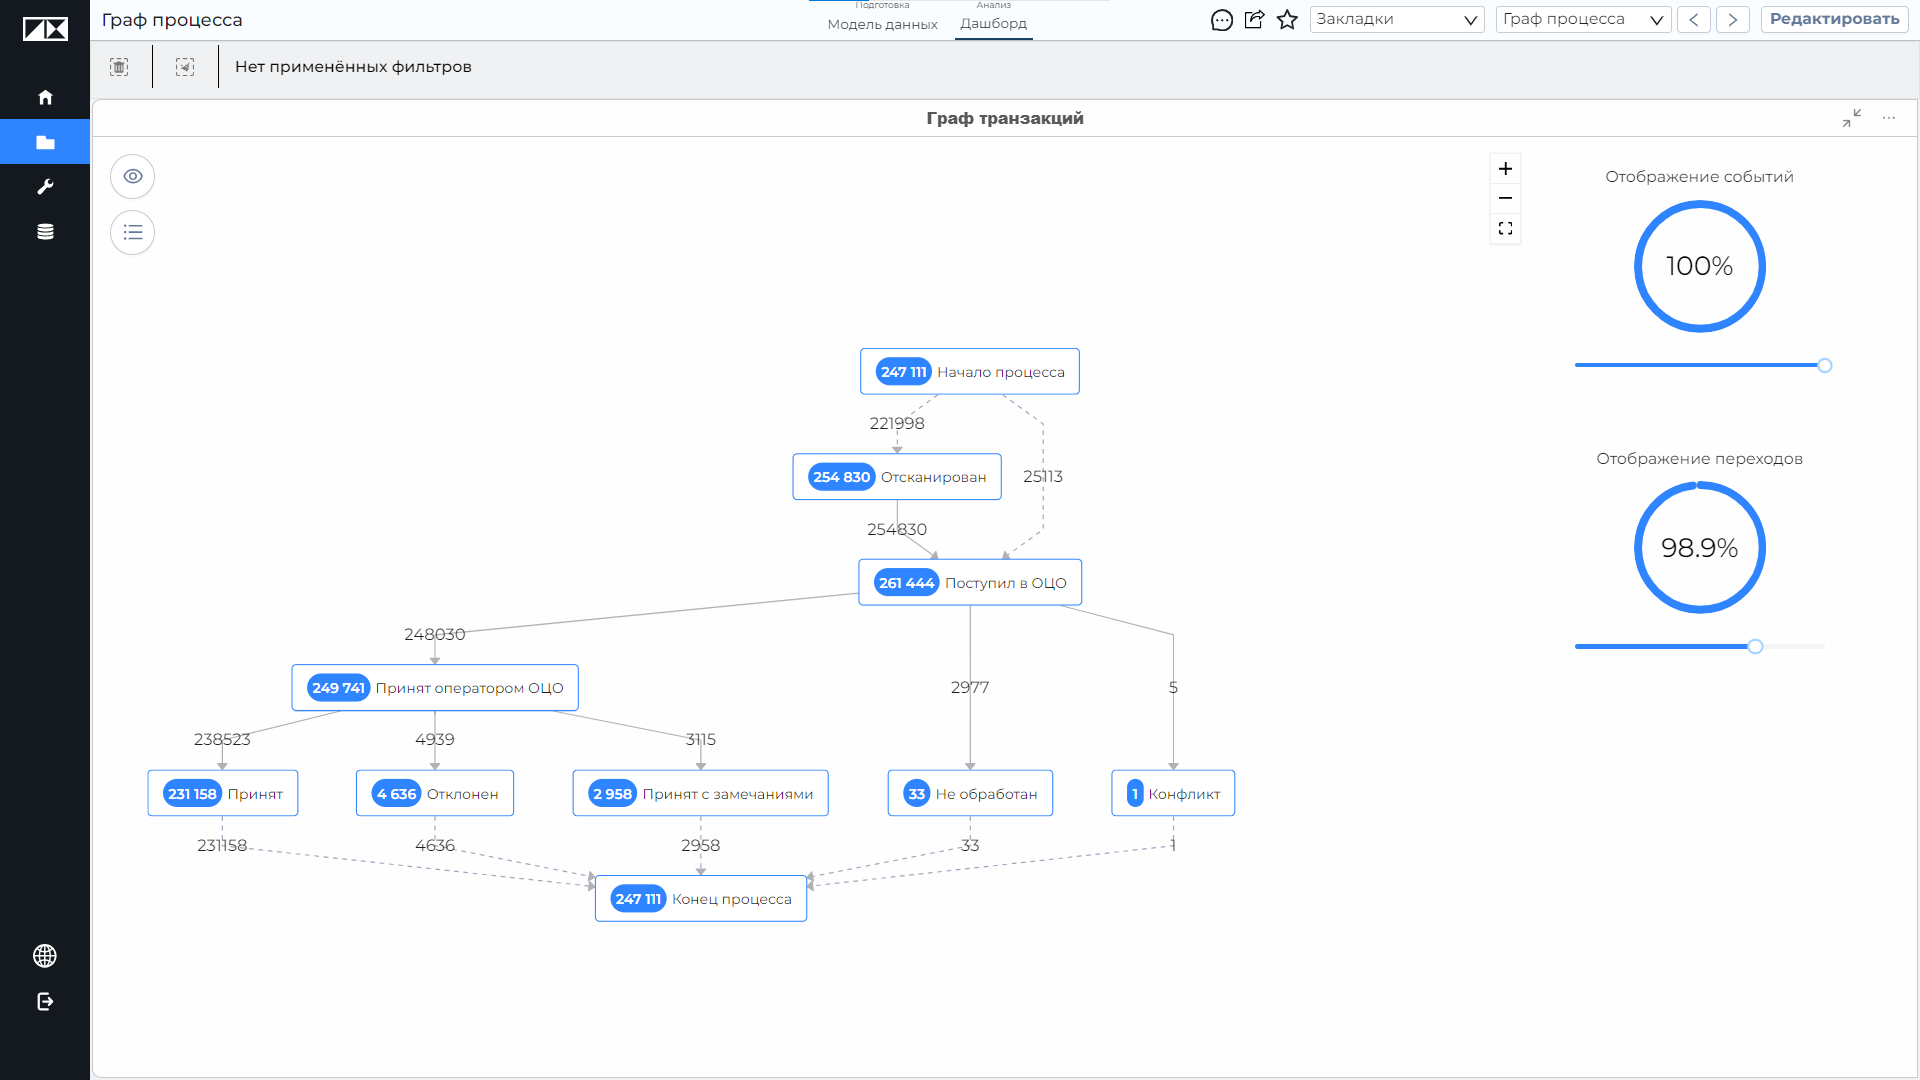Go to the previous sheet arrow
The image size is (1920, 1080).
[1694, 19]
